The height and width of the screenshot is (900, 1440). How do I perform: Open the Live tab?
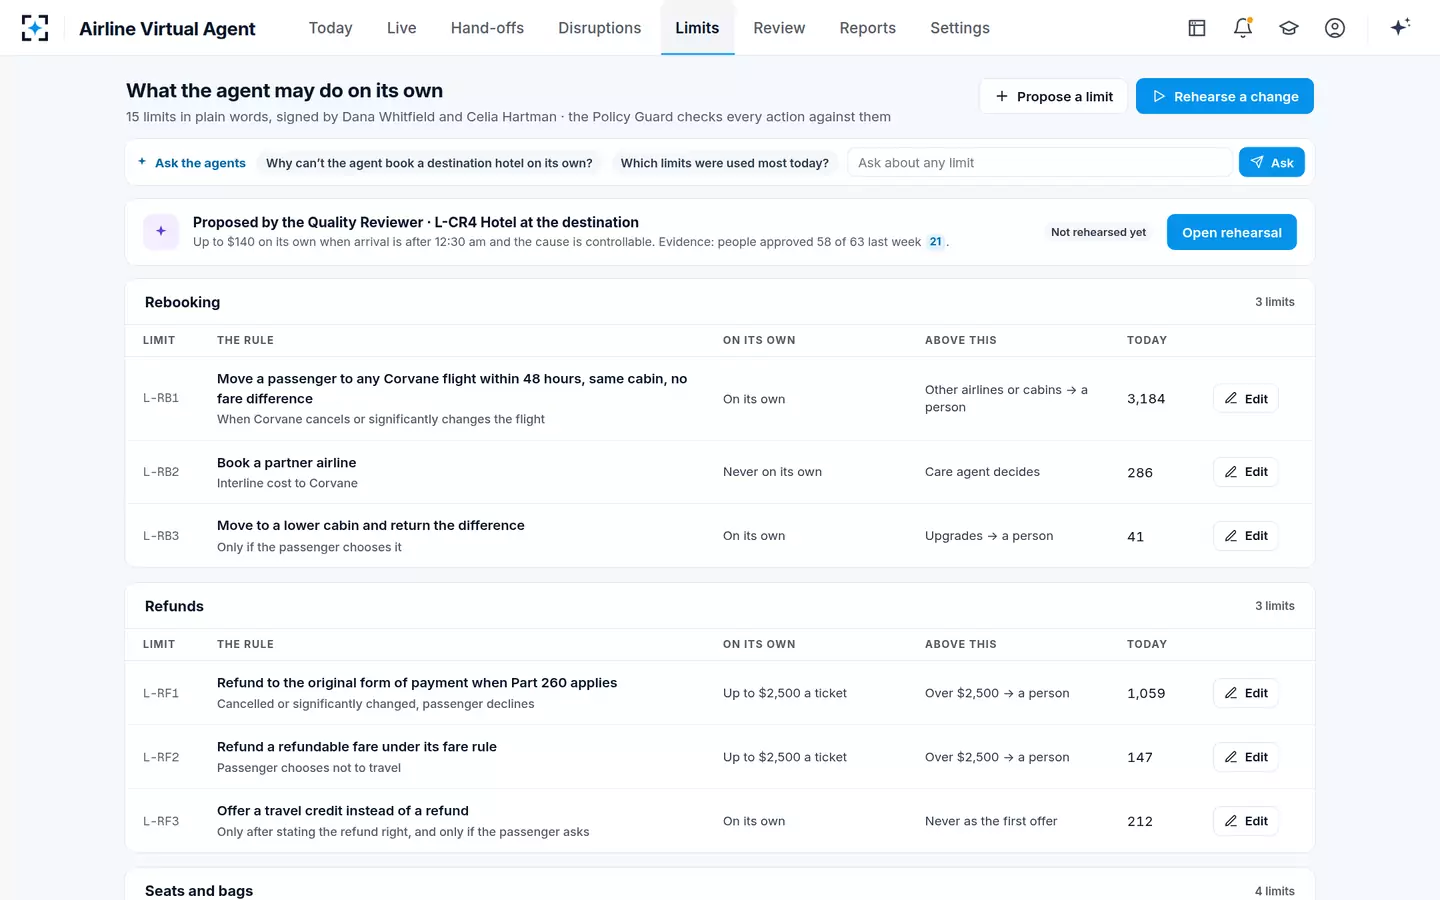[x=401, y=28]
